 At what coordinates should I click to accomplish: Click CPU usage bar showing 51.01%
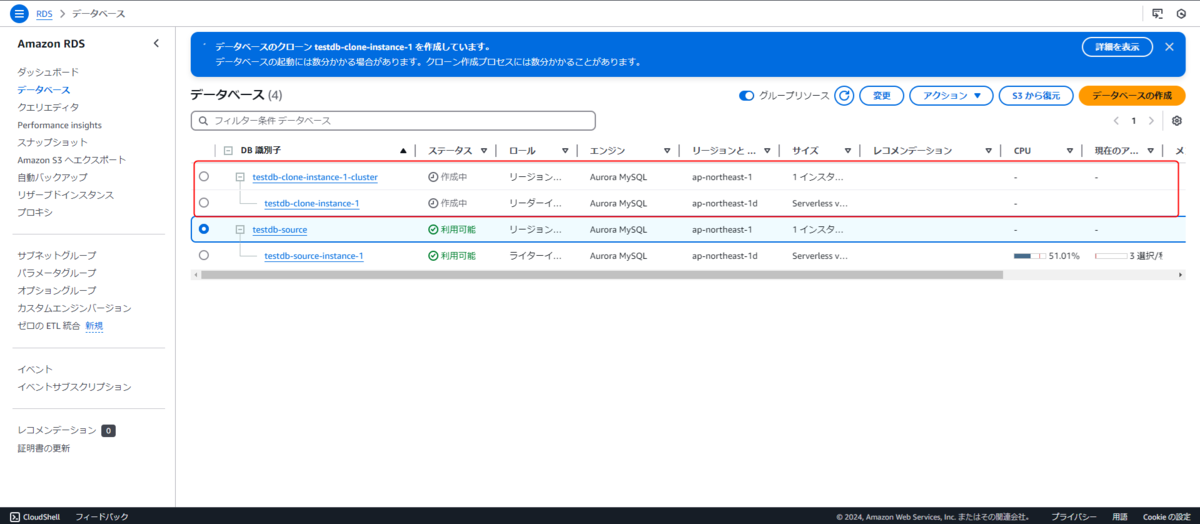(1030, 255)
